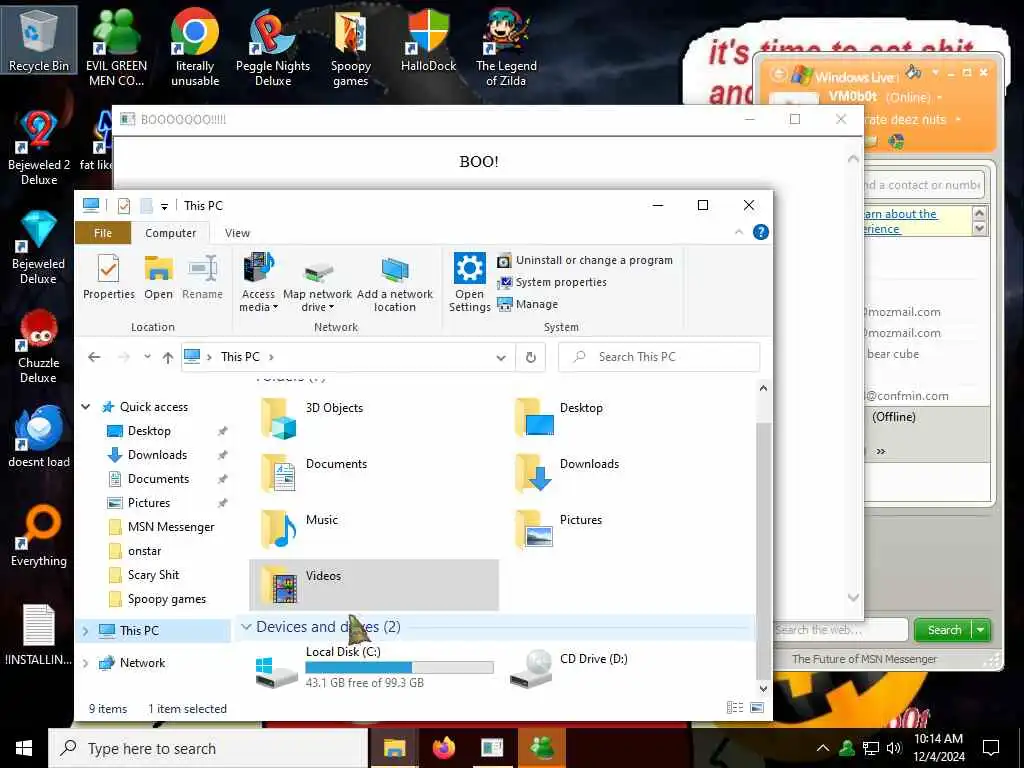Click the Windows Start button

click(x=24, y=748)
